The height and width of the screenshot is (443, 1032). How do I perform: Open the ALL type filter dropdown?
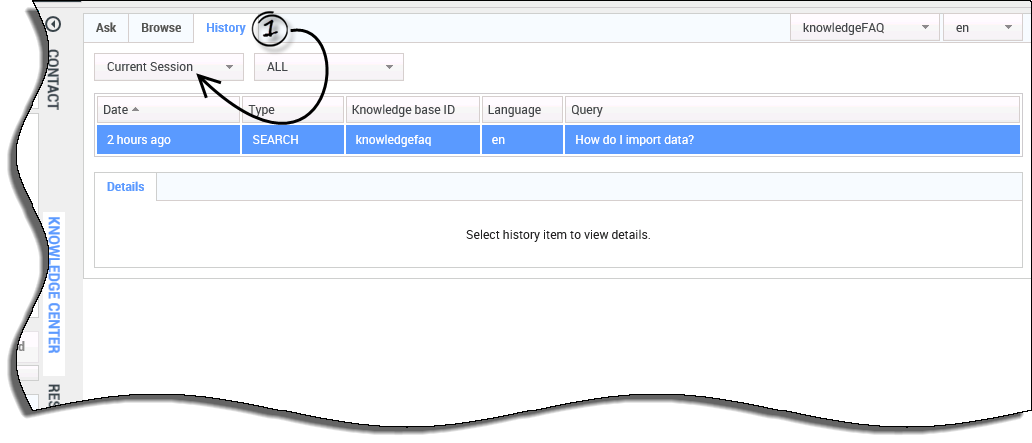[329, 67]
